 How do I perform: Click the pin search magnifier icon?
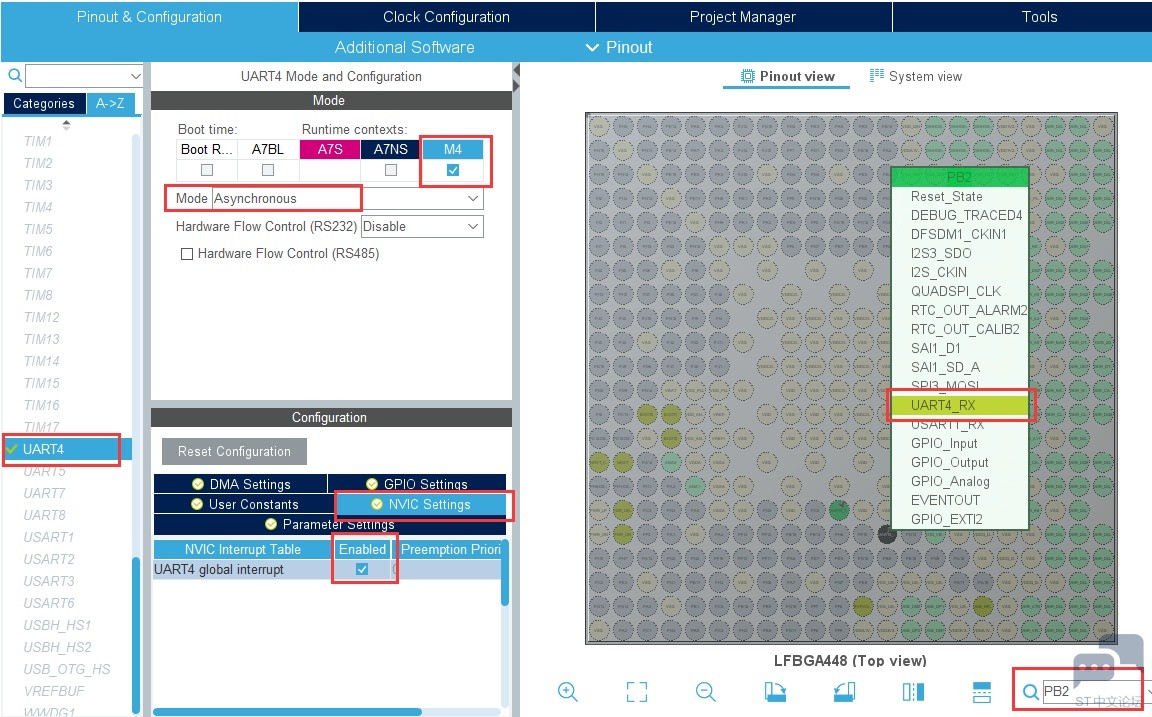coord(1030,692)
